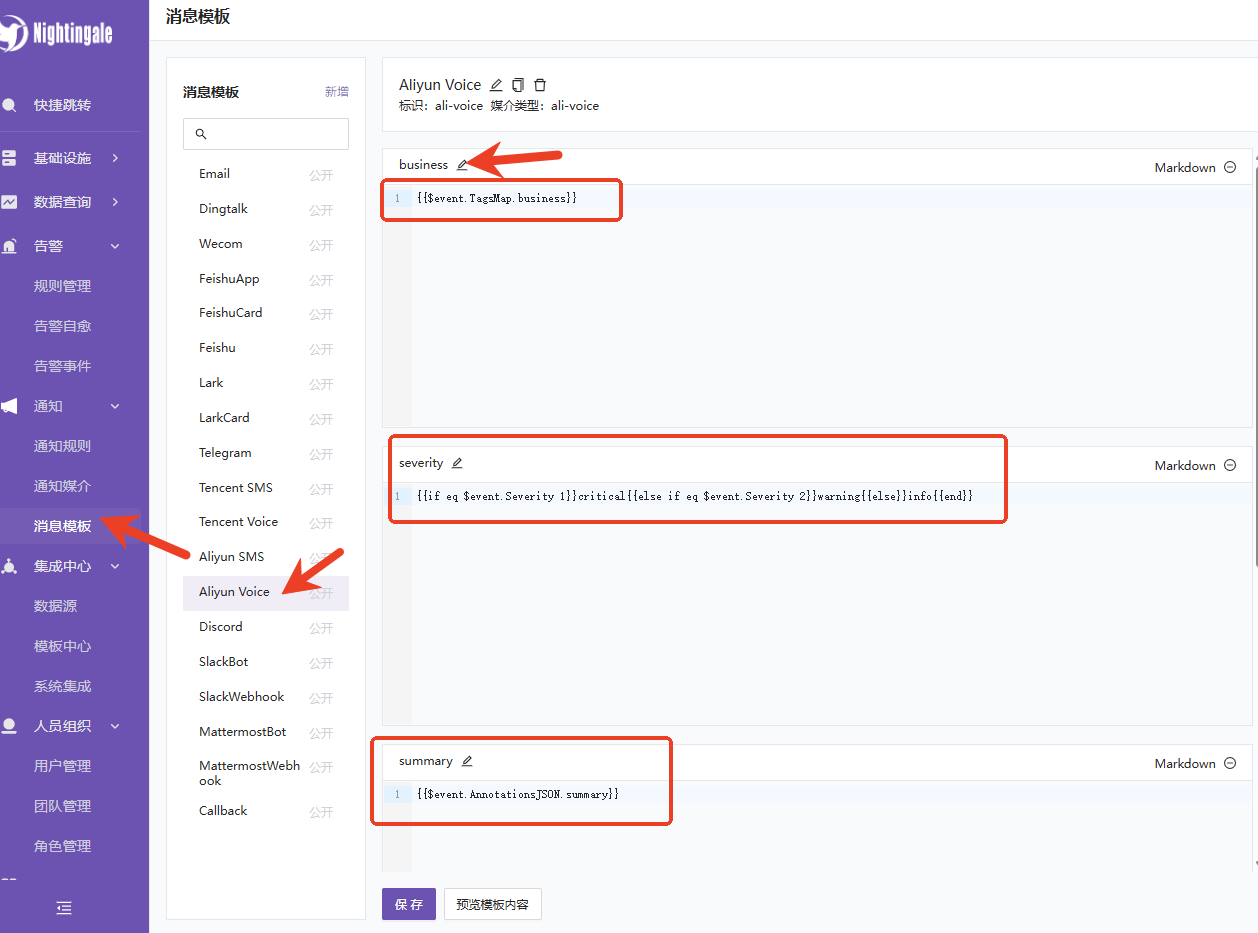Viewport: 1258px width, 933px height.
Task: Collapse the sidebar using bottom menu icon
Action: tap(64, 908)
